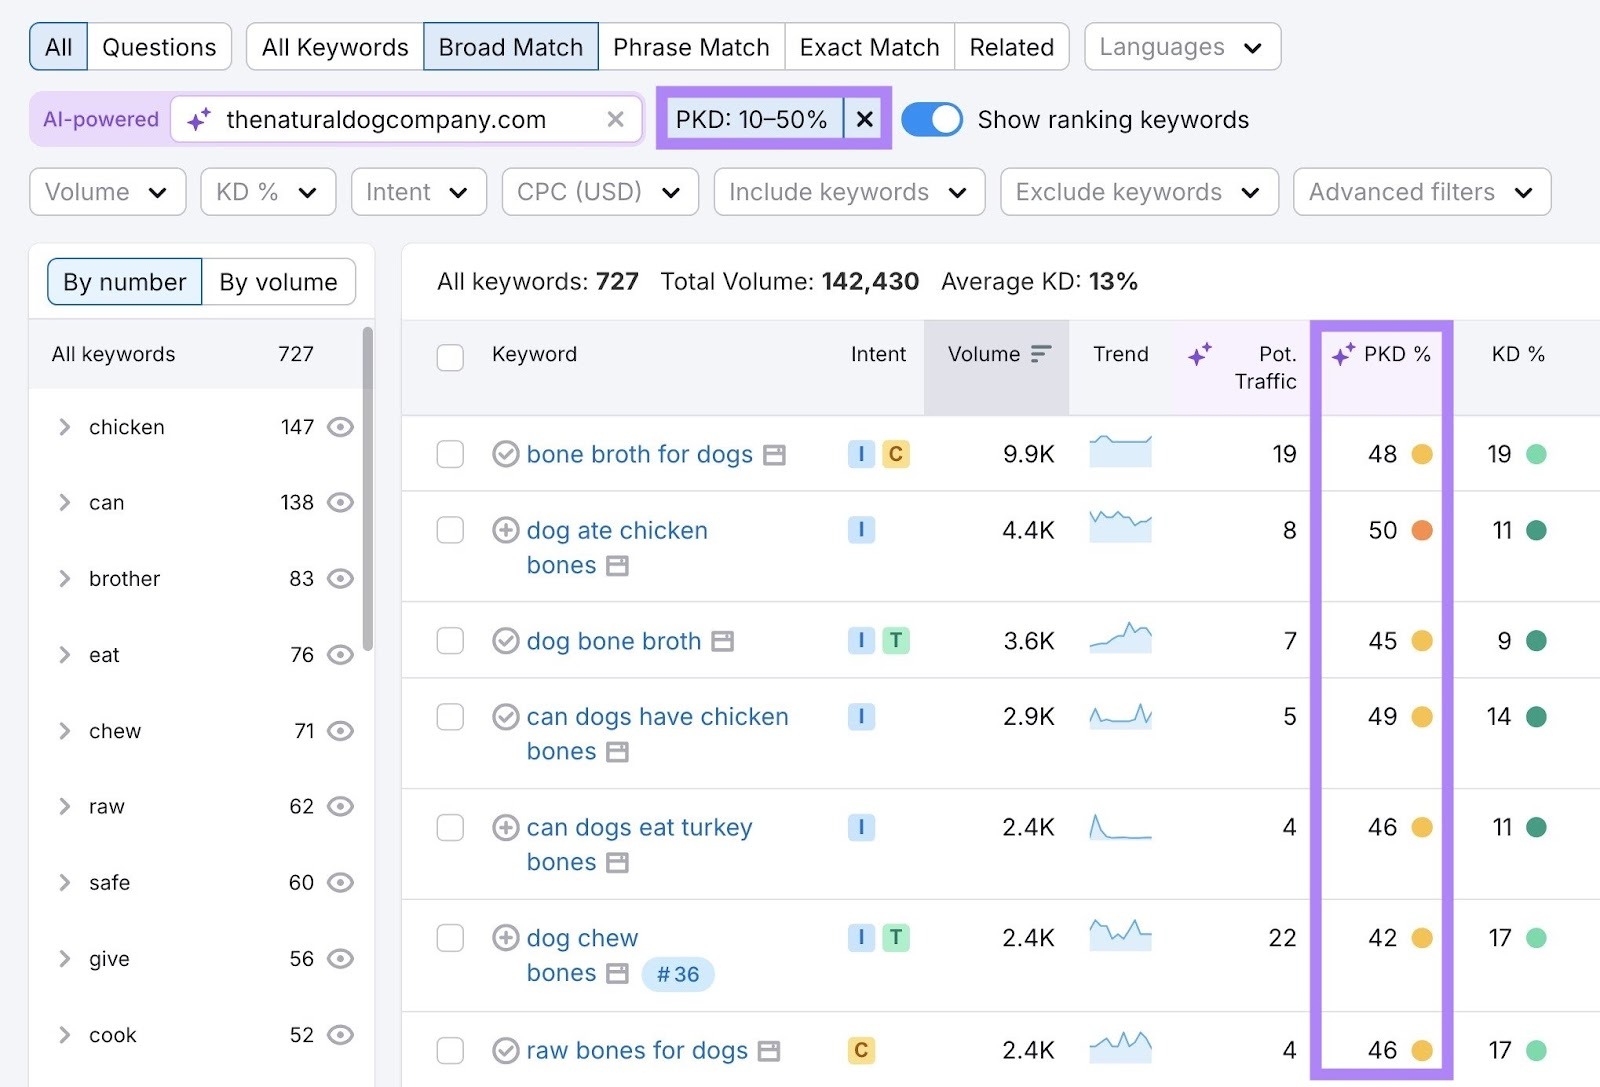
Task: Remove the PKD 10–50% filter
Action: tap(864, 118)
